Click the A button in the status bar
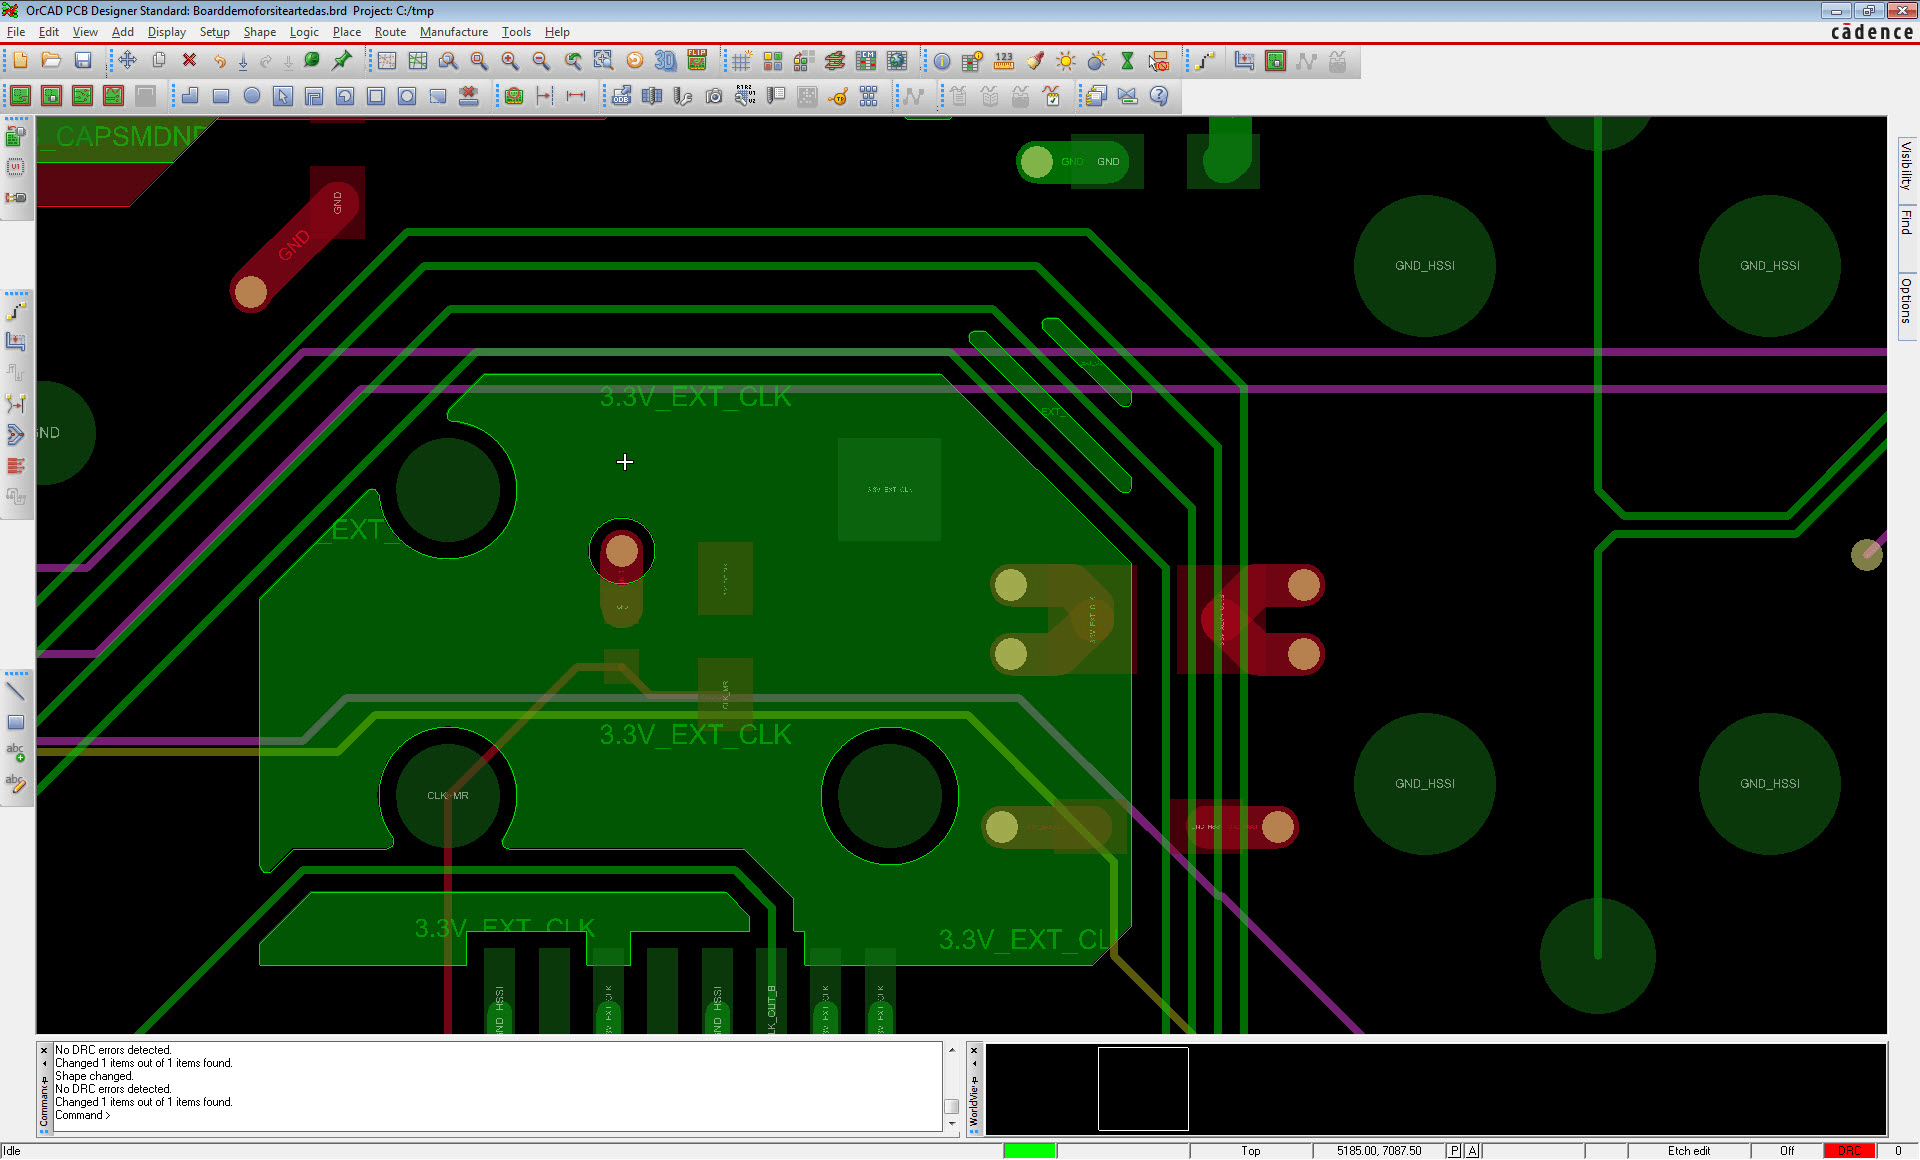The height and width of the screenshot is (1160, 1920). coord(1472,1150)
